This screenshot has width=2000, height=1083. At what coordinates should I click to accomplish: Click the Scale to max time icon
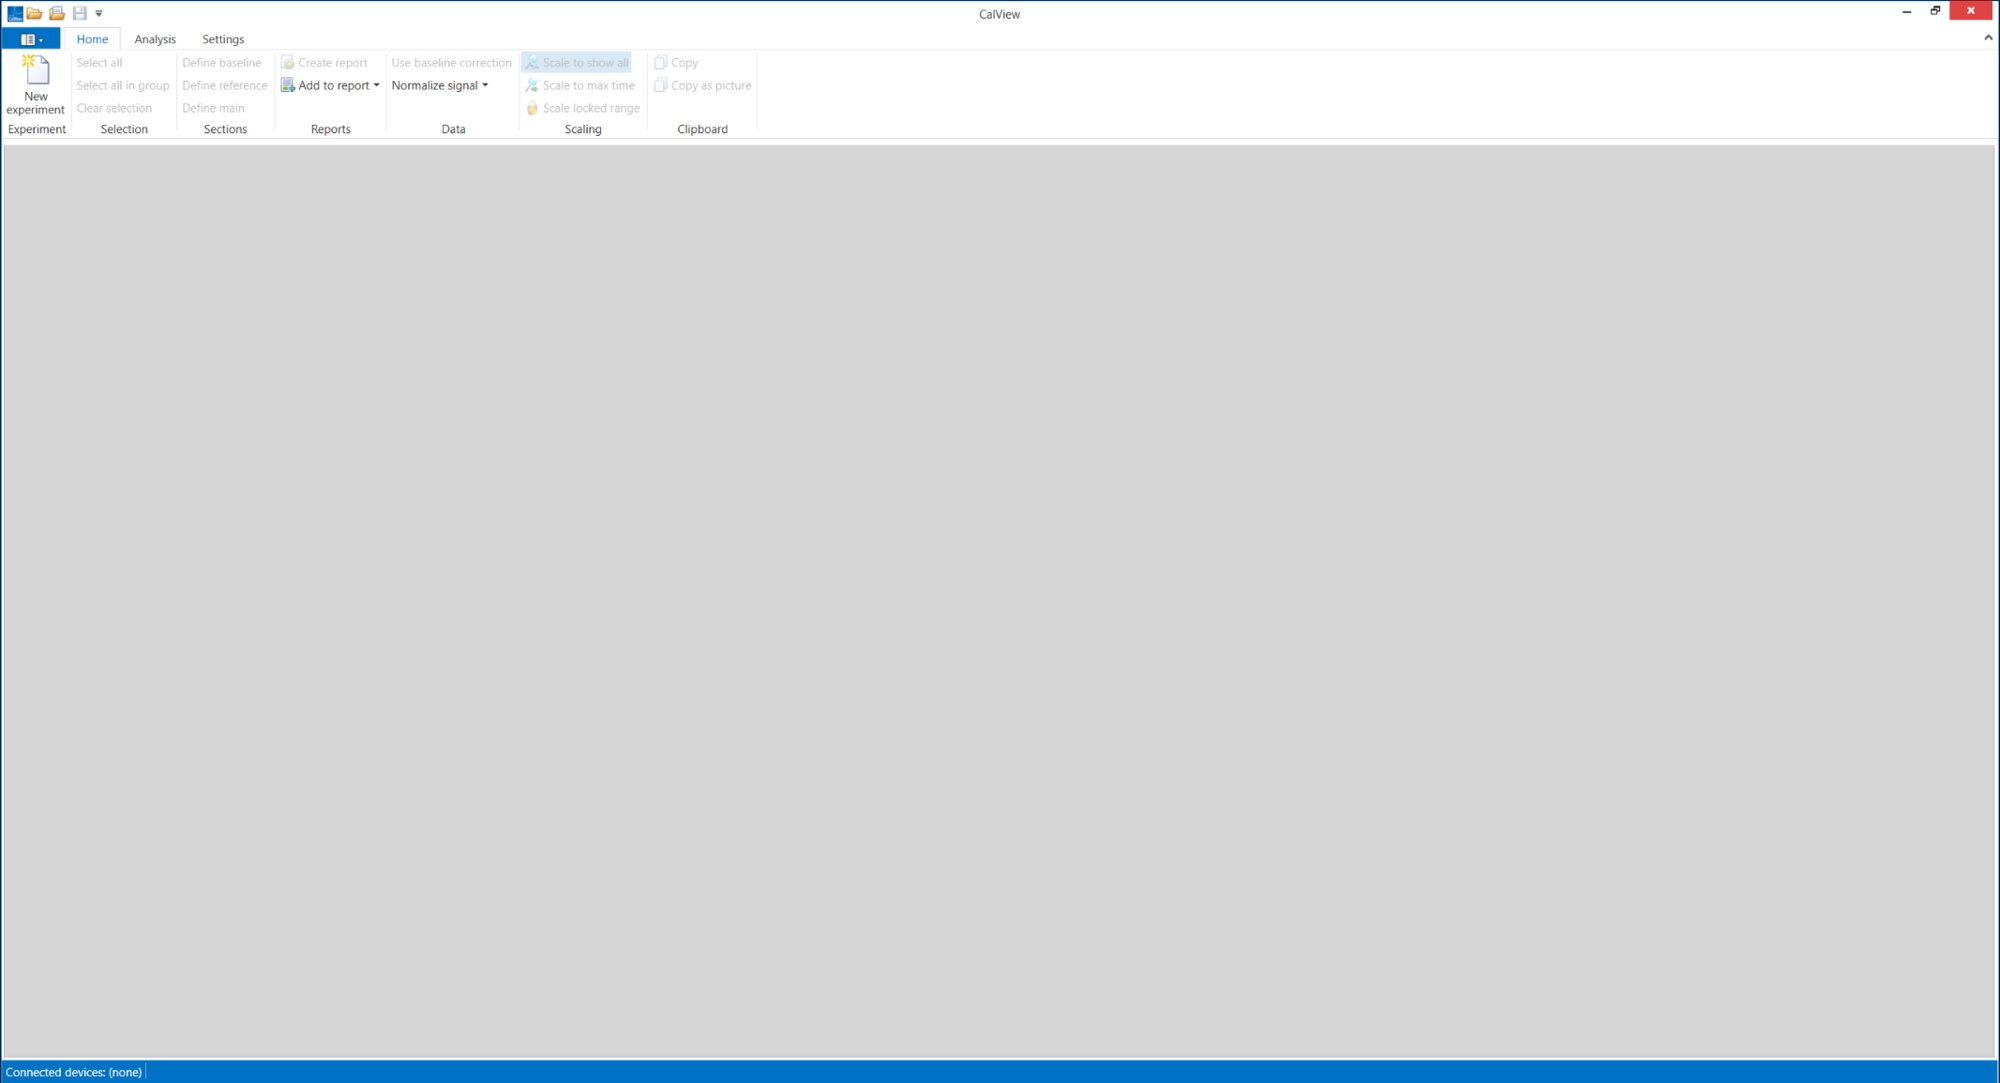click(x=532, y=86)
